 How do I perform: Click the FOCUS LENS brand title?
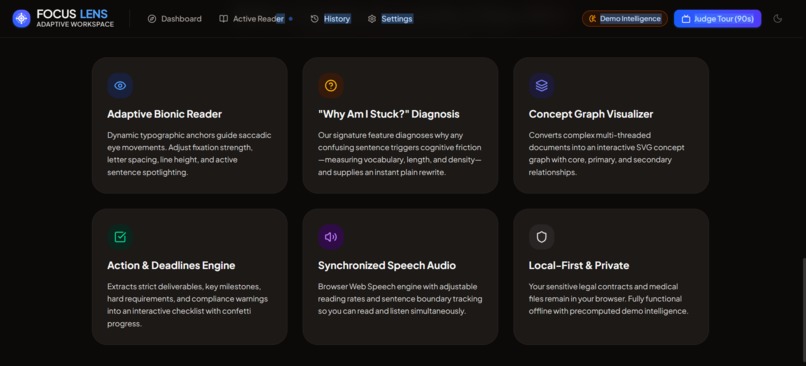(x=72, y=14)
